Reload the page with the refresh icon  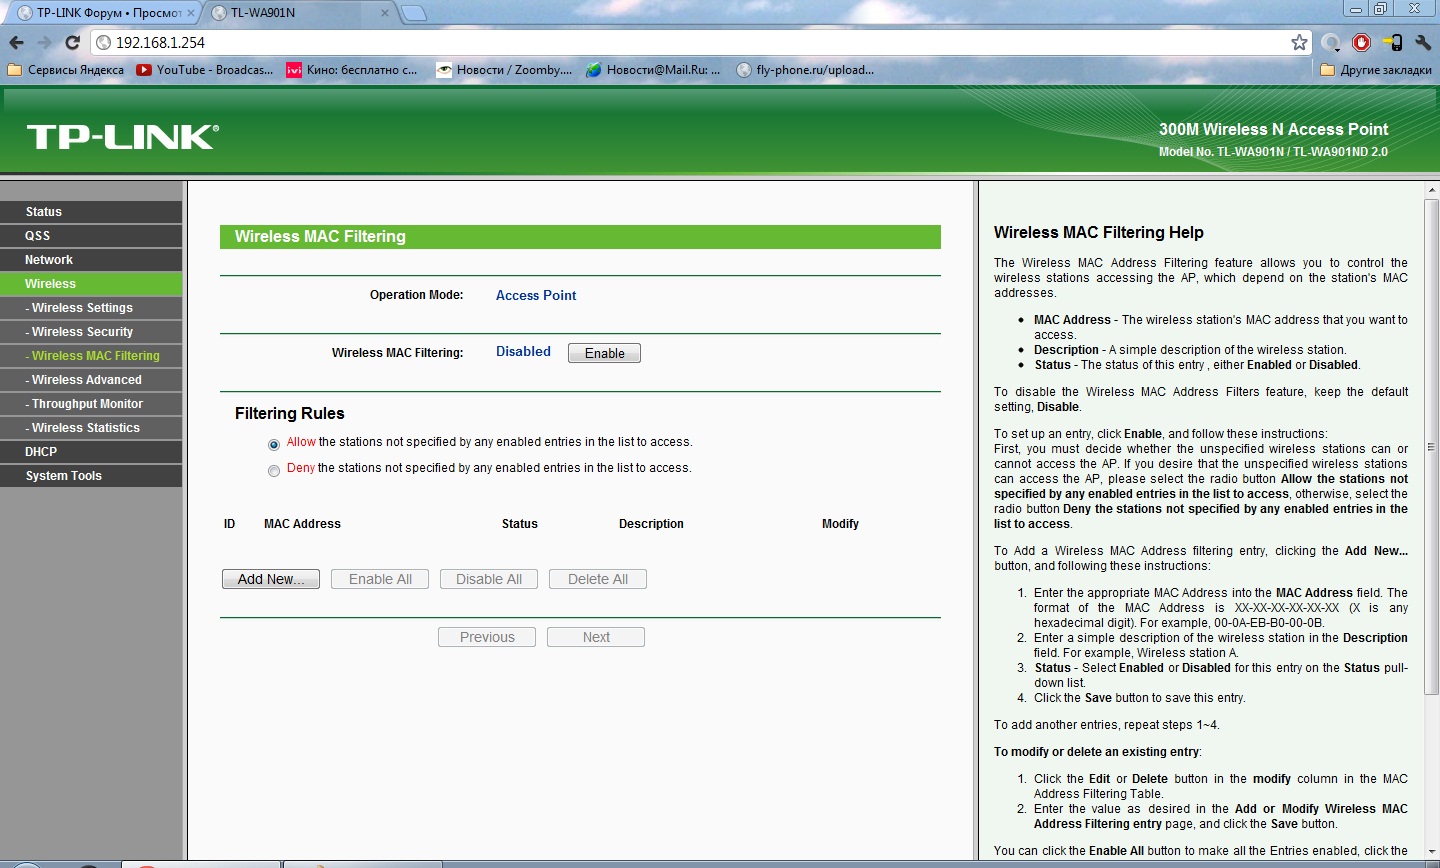coord(72,43)
